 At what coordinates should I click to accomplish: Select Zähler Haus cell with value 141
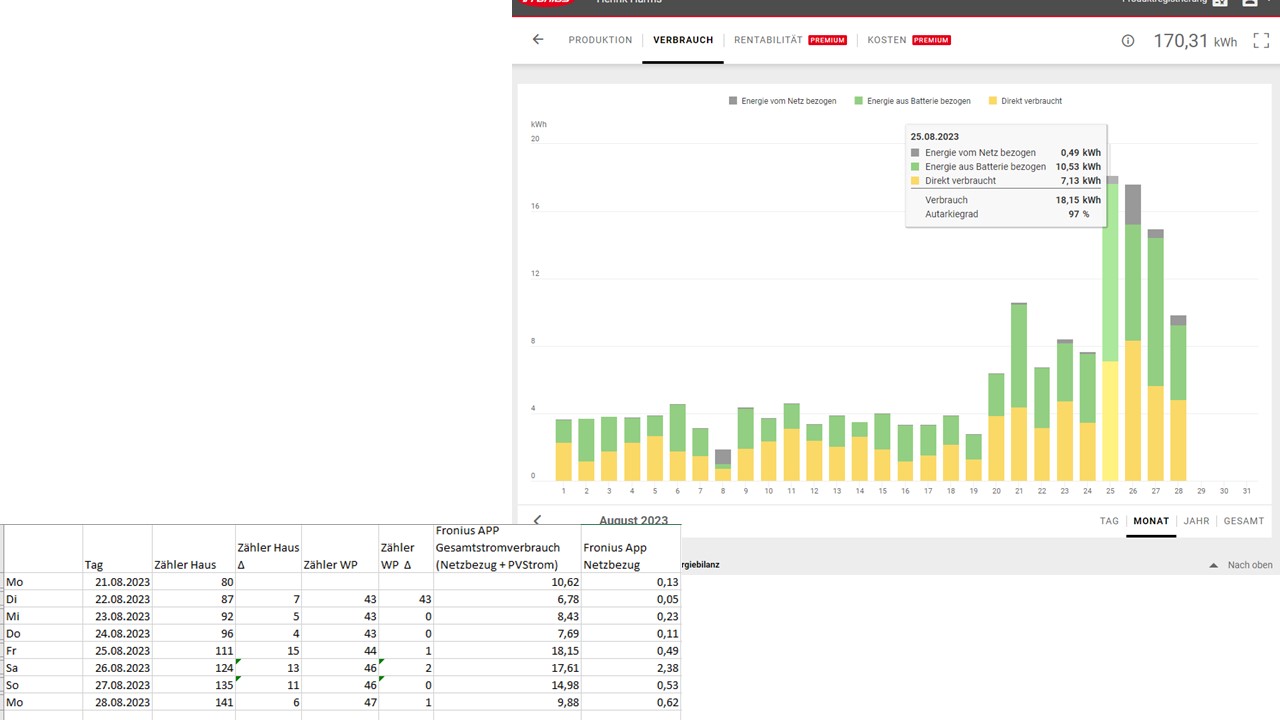coord(193,702)
